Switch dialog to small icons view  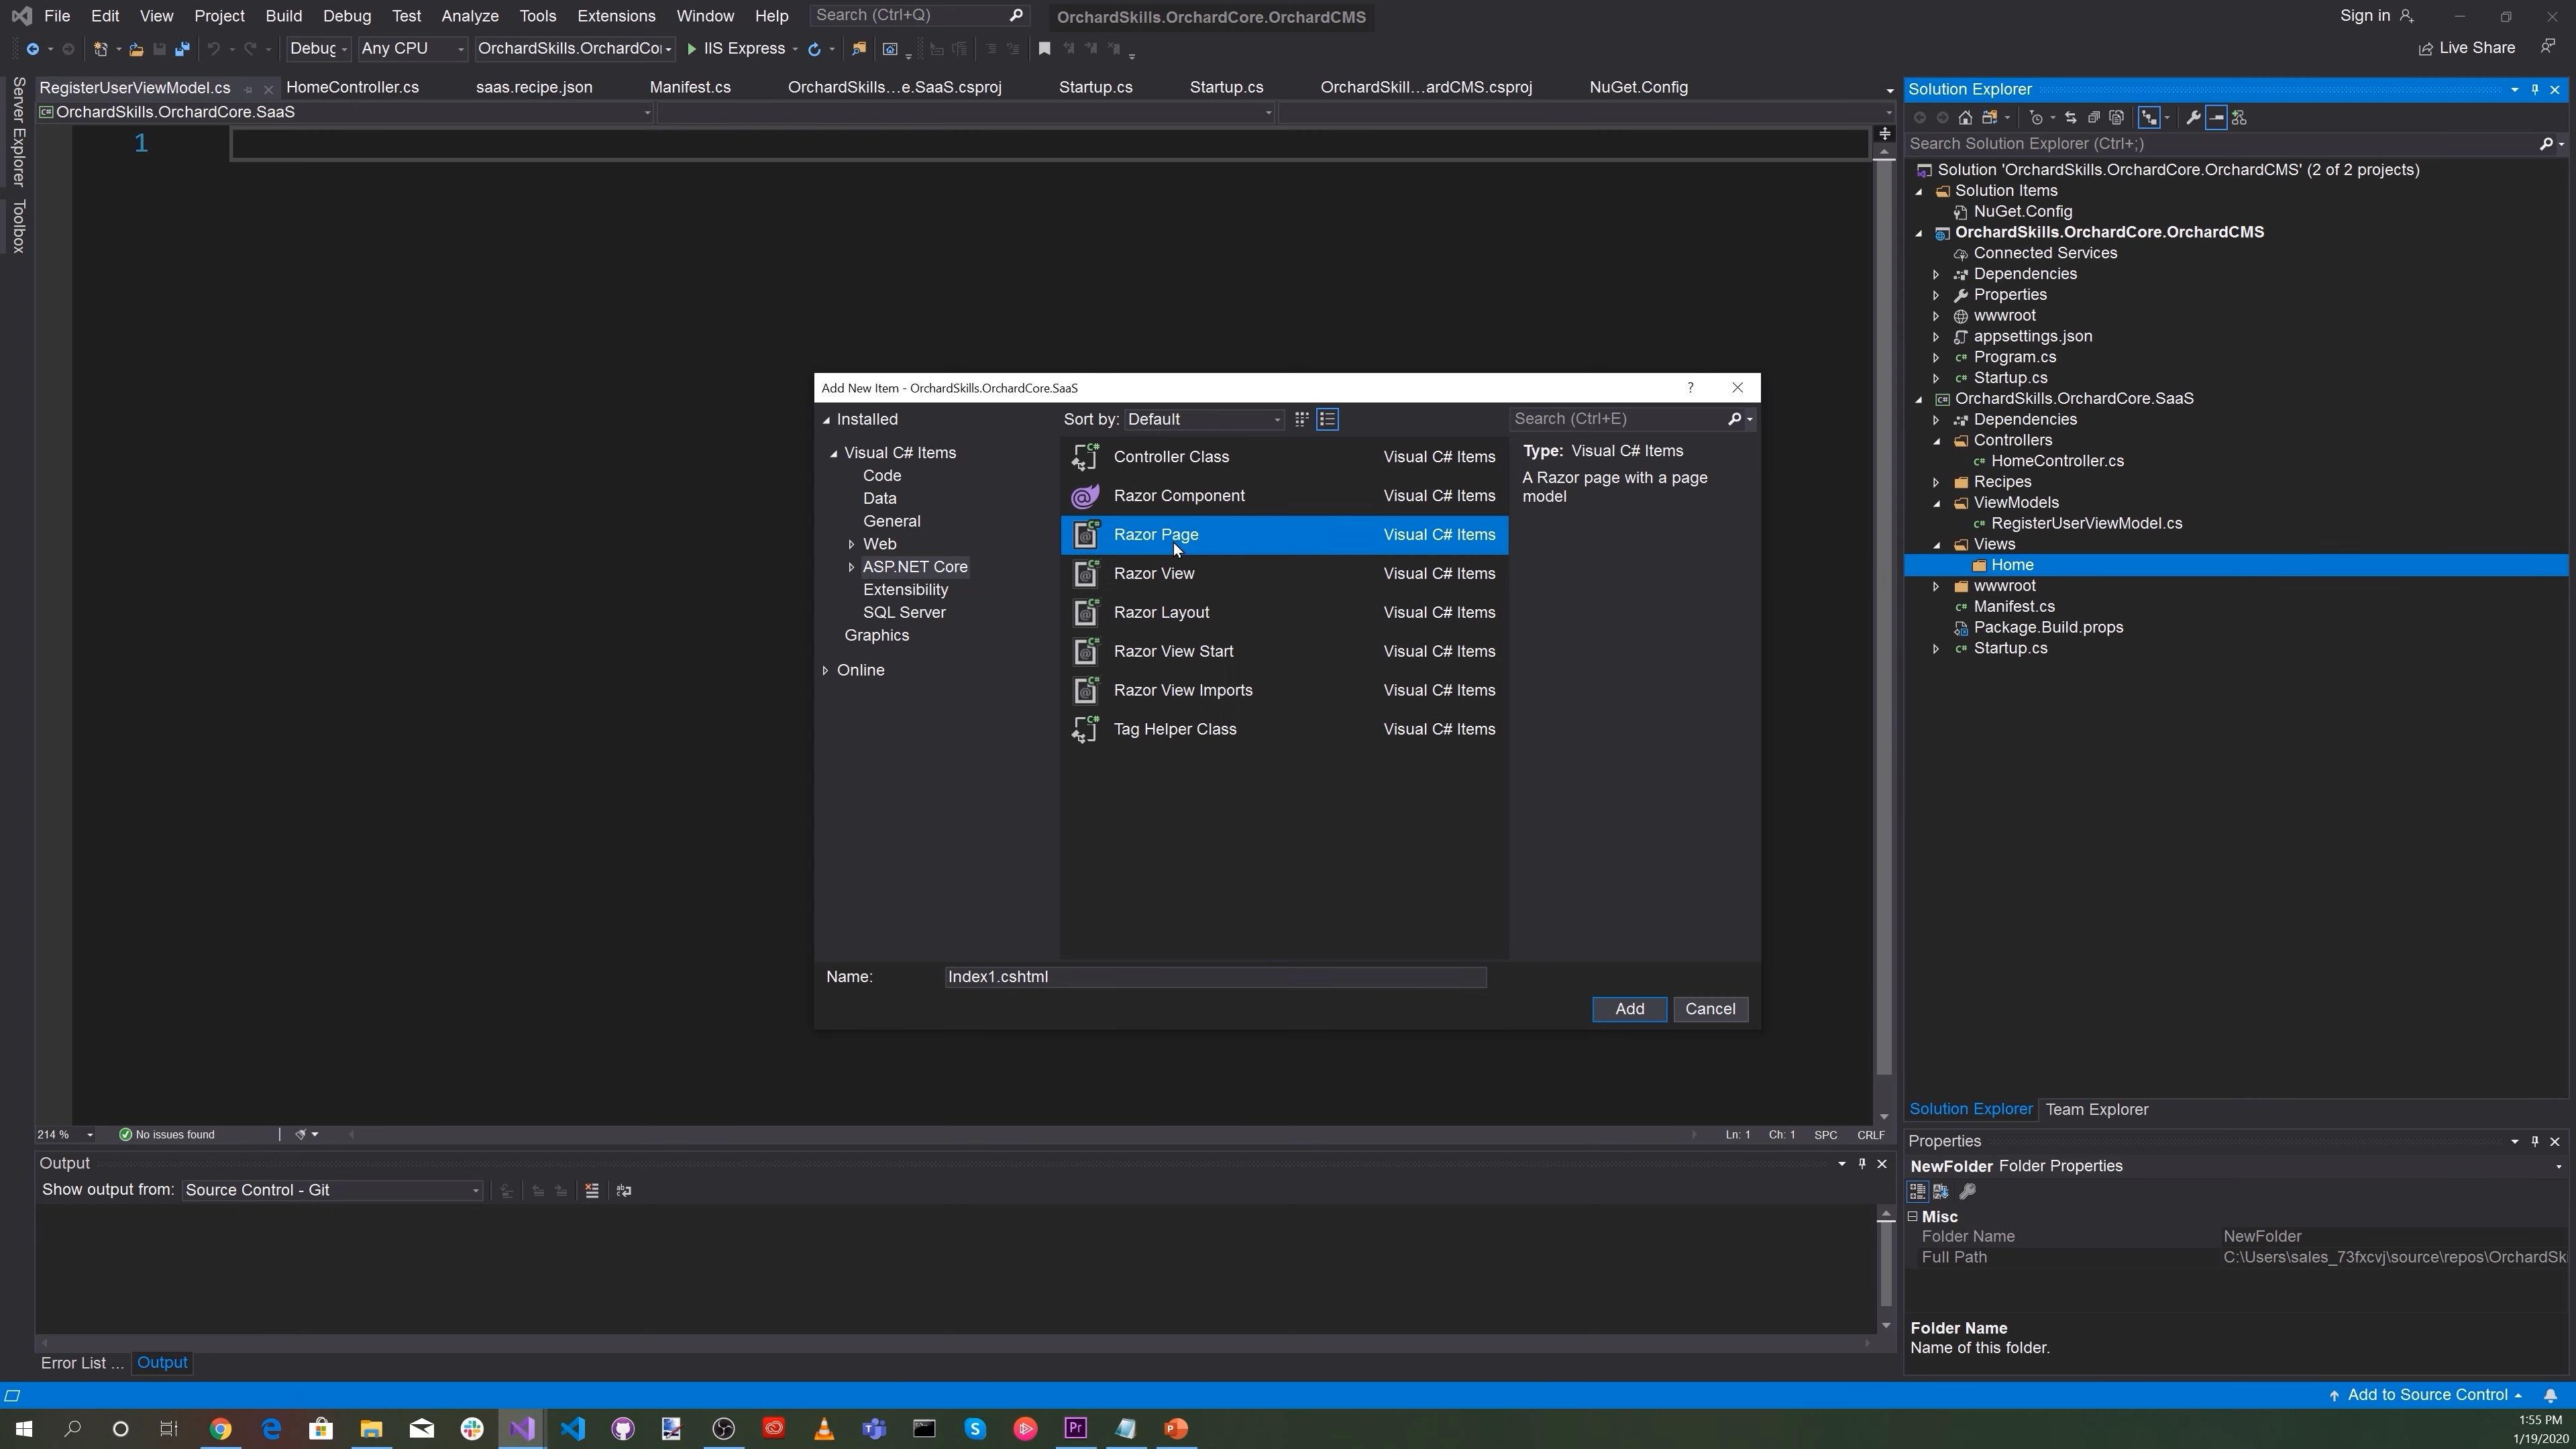click(x=1301, y=419)
